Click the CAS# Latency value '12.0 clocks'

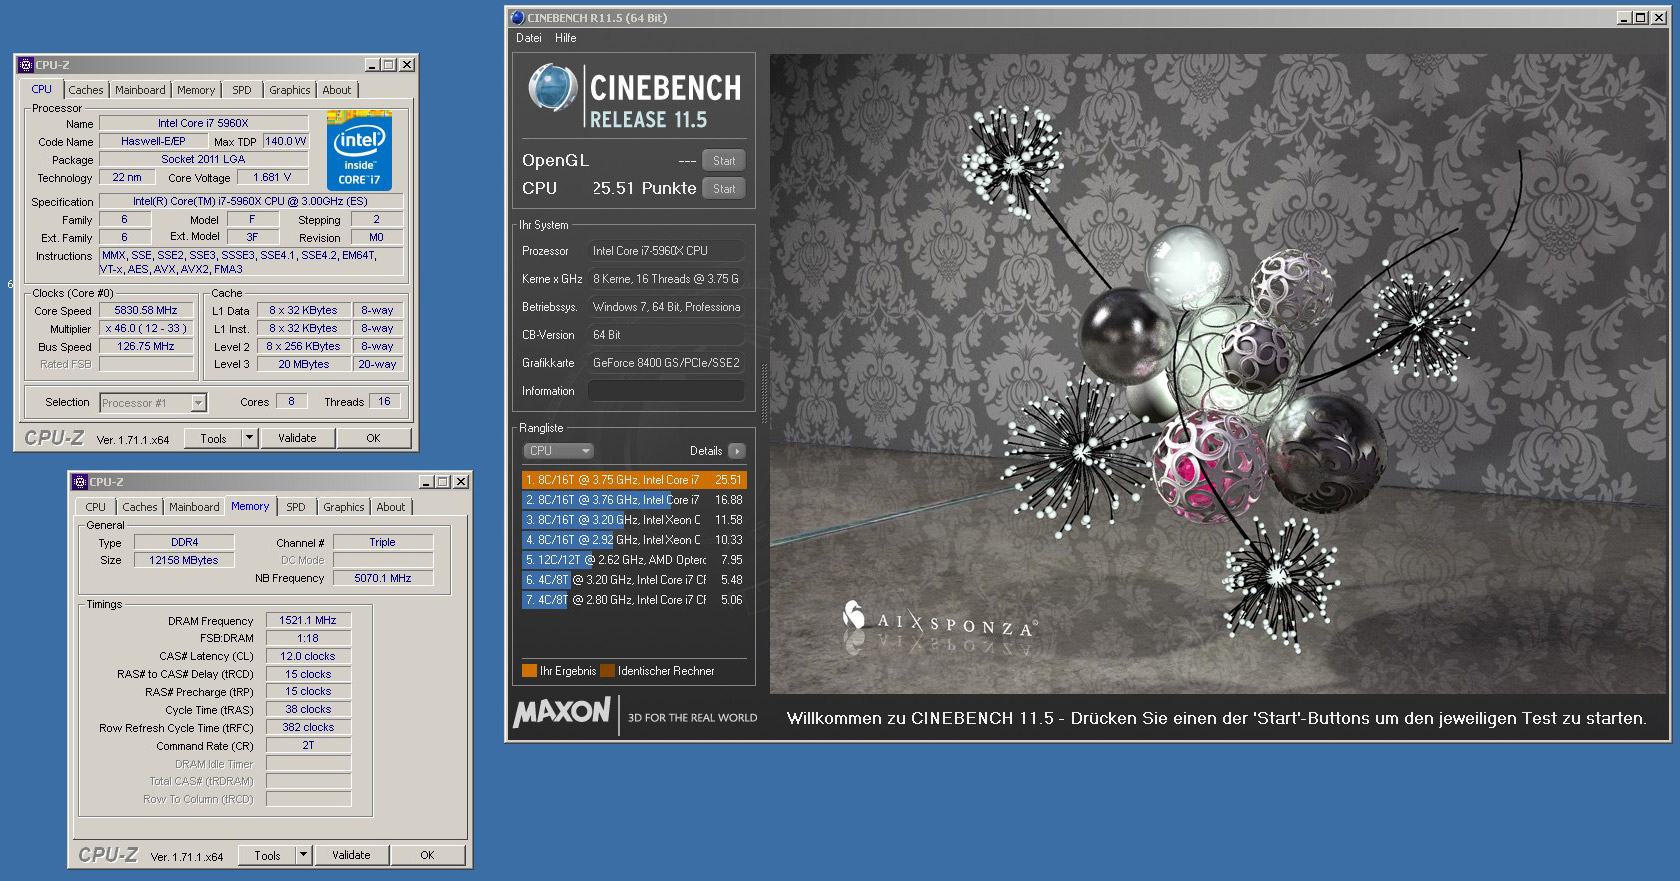click(308, 657)
